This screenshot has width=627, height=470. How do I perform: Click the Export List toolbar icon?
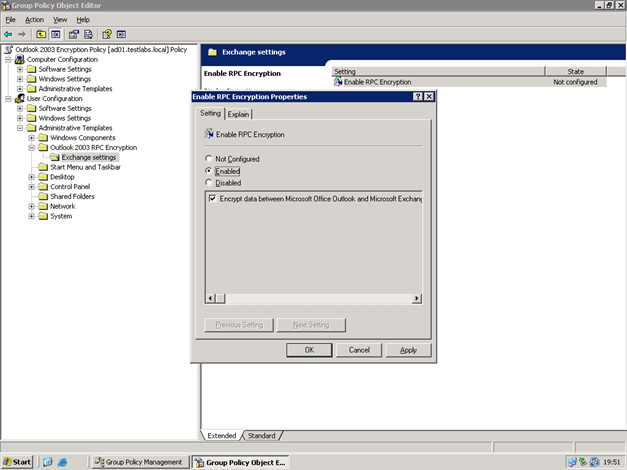[x=88, y=34]
